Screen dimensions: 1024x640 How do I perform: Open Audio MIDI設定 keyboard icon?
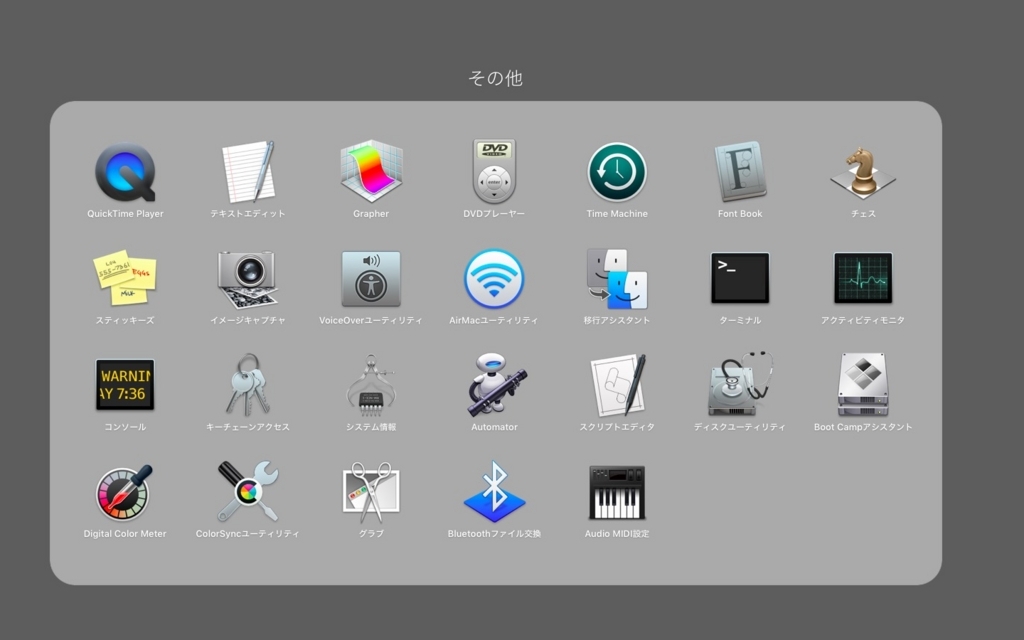(617, 492)
